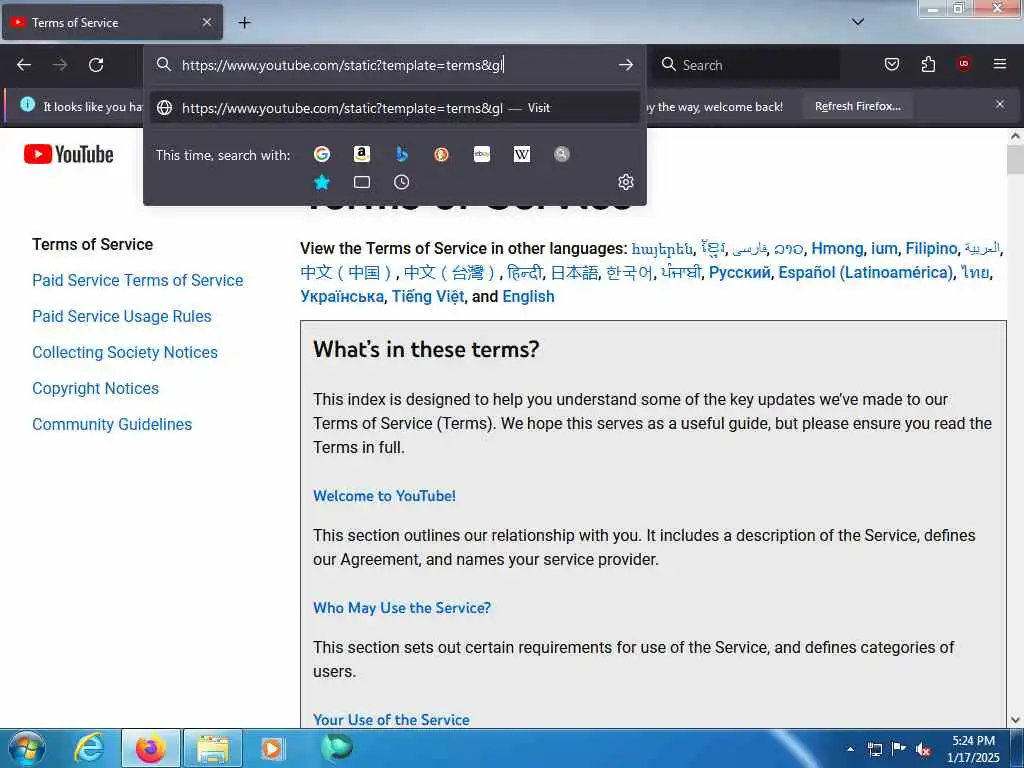1024x768 pixels.
Task: Open Paid Service Terms of Service link
Action: (138, 280)
